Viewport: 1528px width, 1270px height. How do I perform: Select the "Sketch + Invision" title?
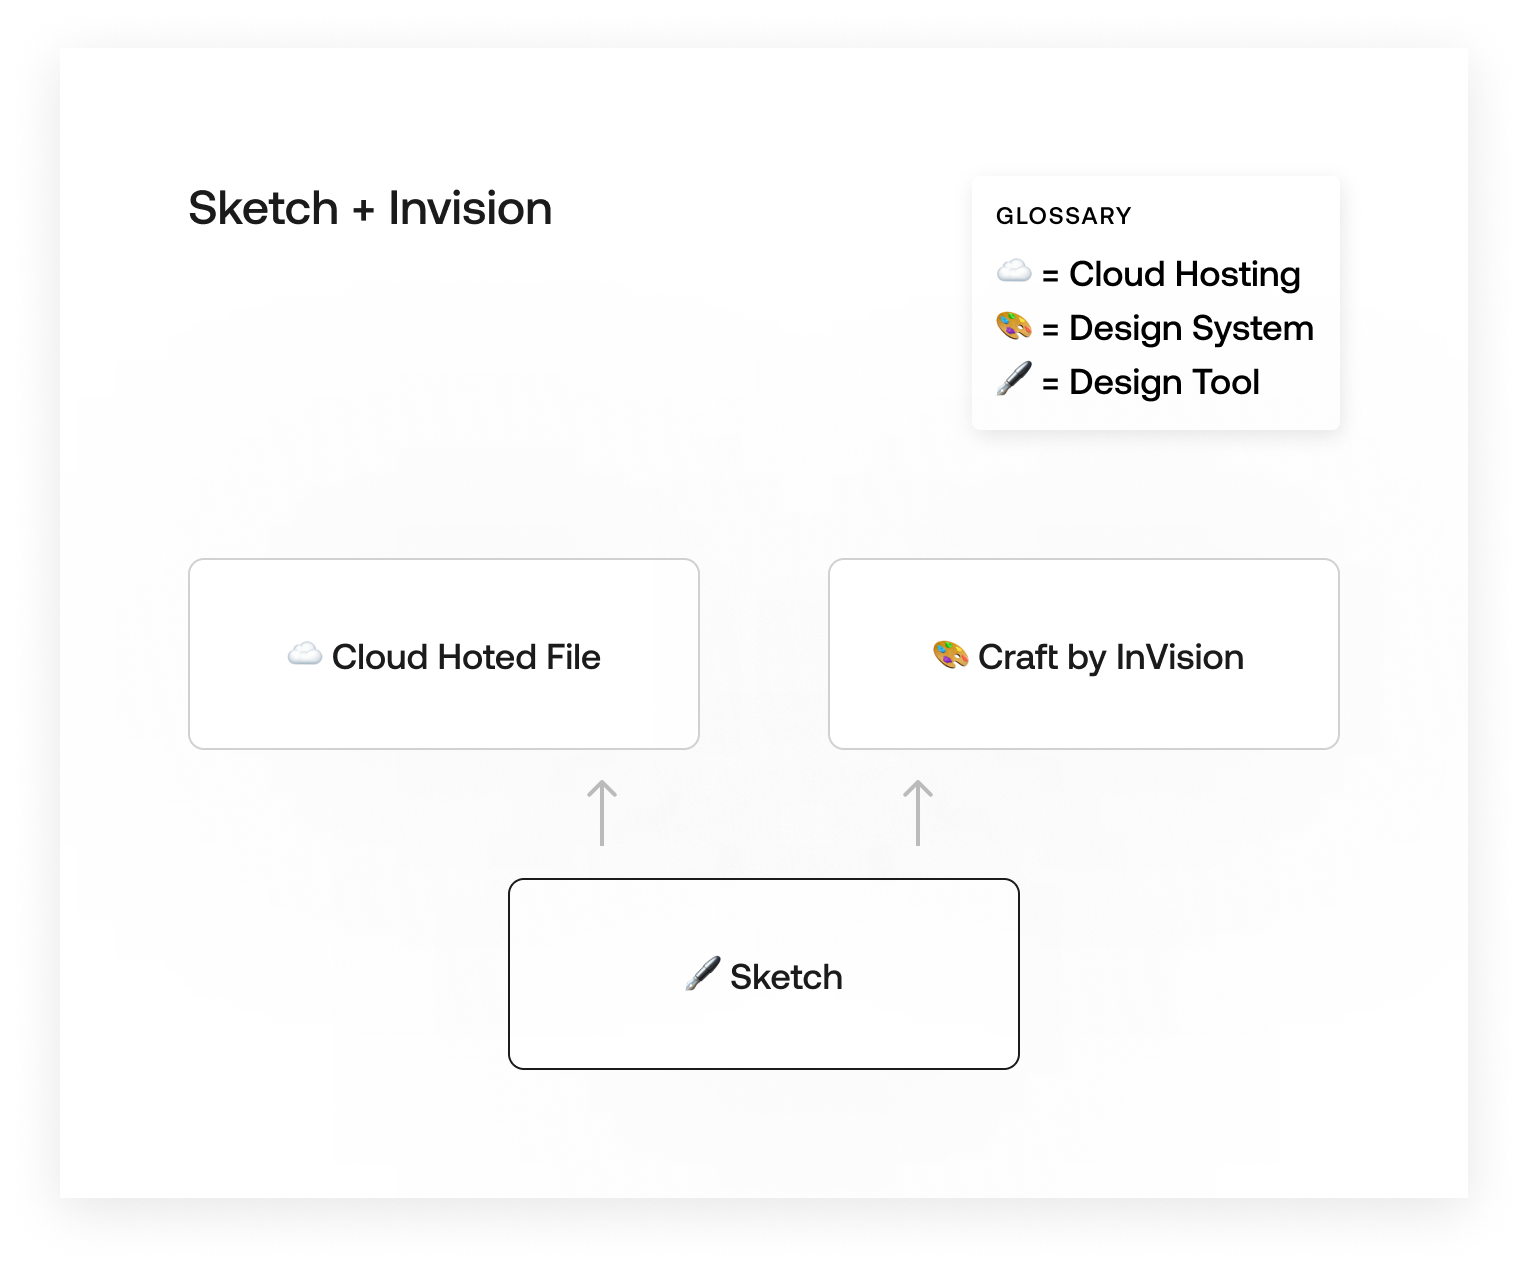click(370, 208)
